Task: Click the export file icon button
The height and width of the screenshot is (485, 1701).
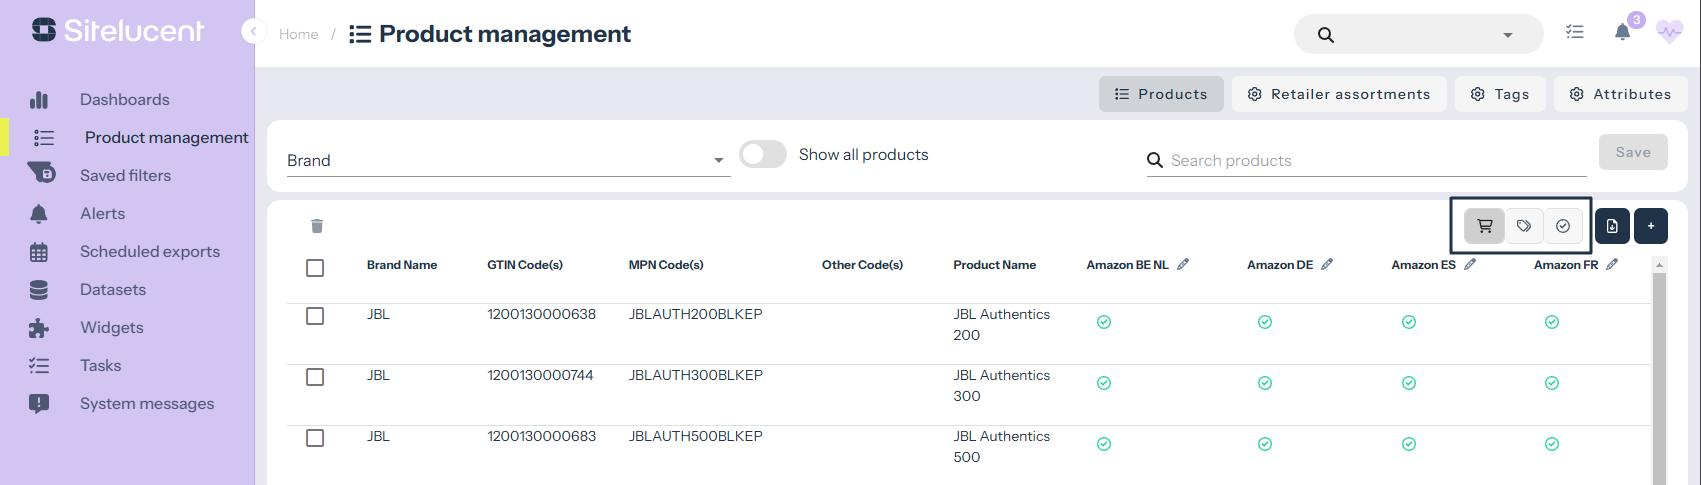Action: click(x=1612, y=226)
